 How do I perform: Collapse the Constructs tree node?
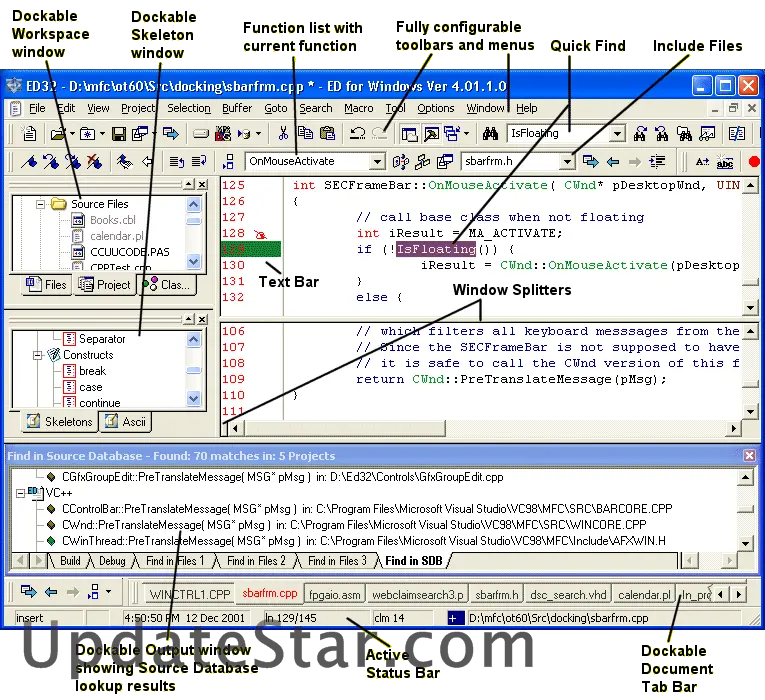pos(38,355)
